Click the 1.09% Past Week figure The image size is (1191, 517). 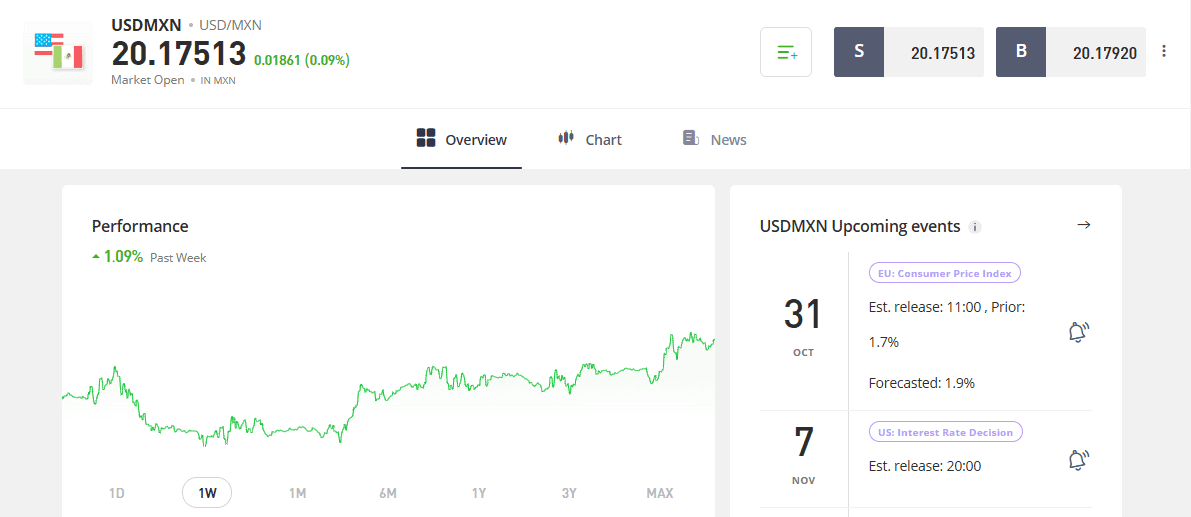click(149, 257)
